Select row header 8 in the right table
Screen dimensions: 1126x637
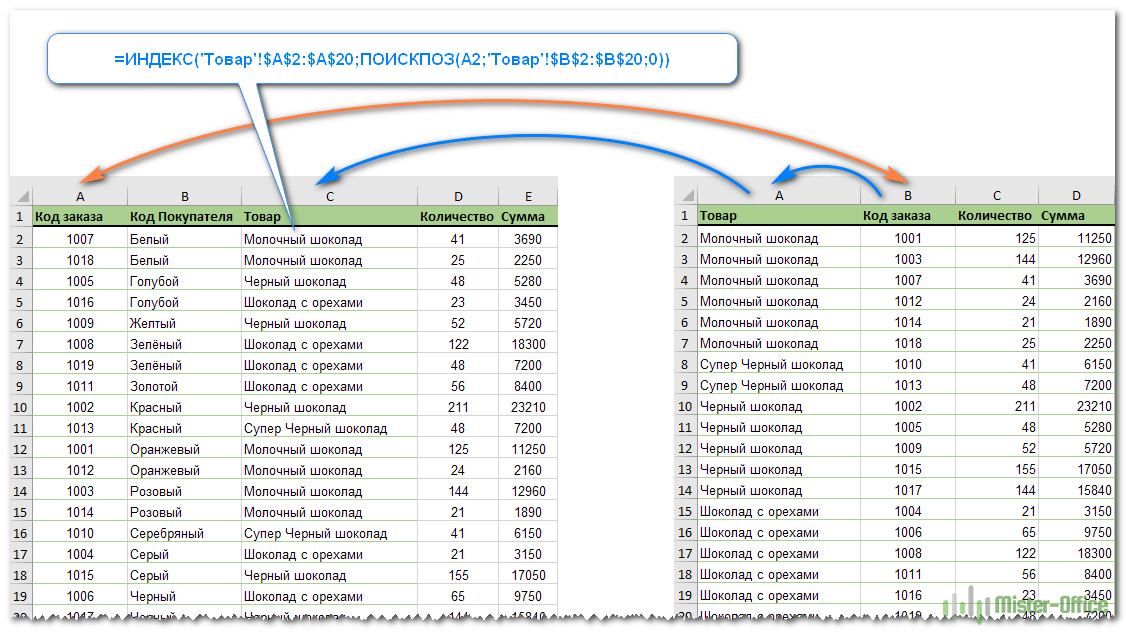(685, 365)
